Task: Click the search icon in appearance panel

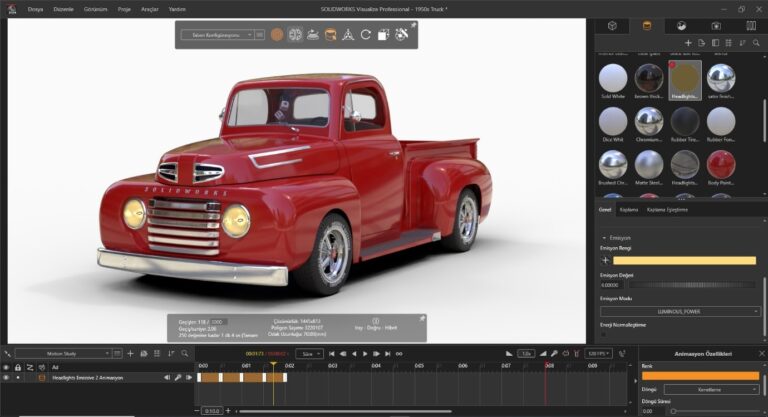Action: 755,43
